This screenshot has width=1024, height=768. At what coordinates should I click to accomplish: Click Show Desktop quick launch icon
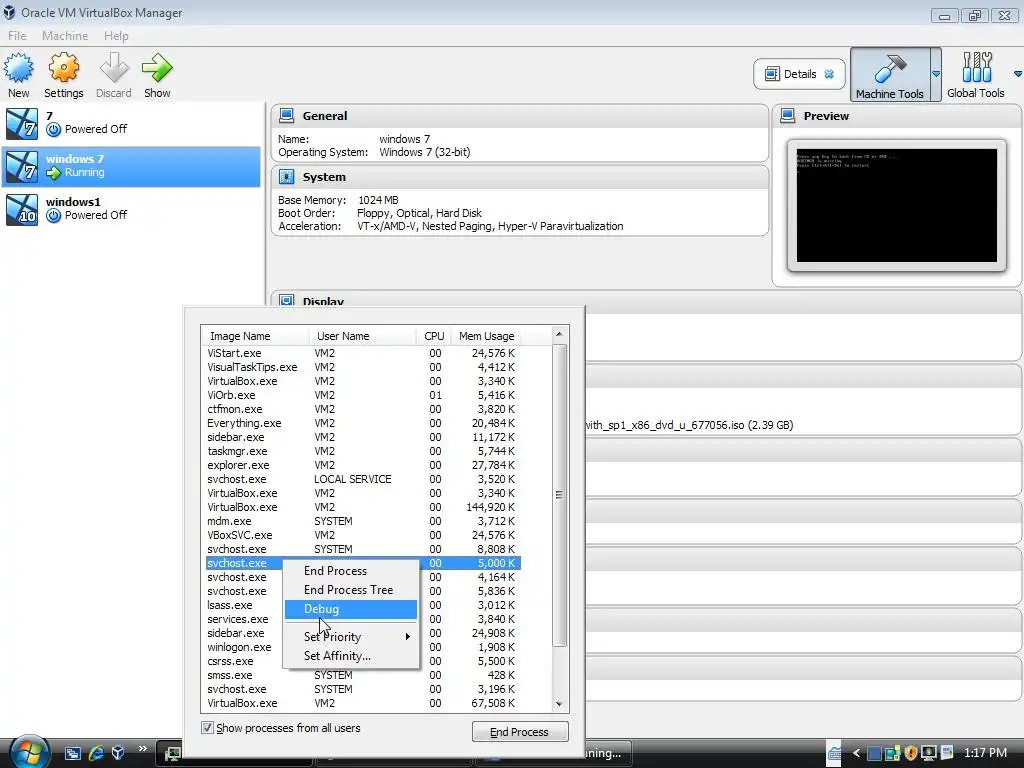click(72, 753)
